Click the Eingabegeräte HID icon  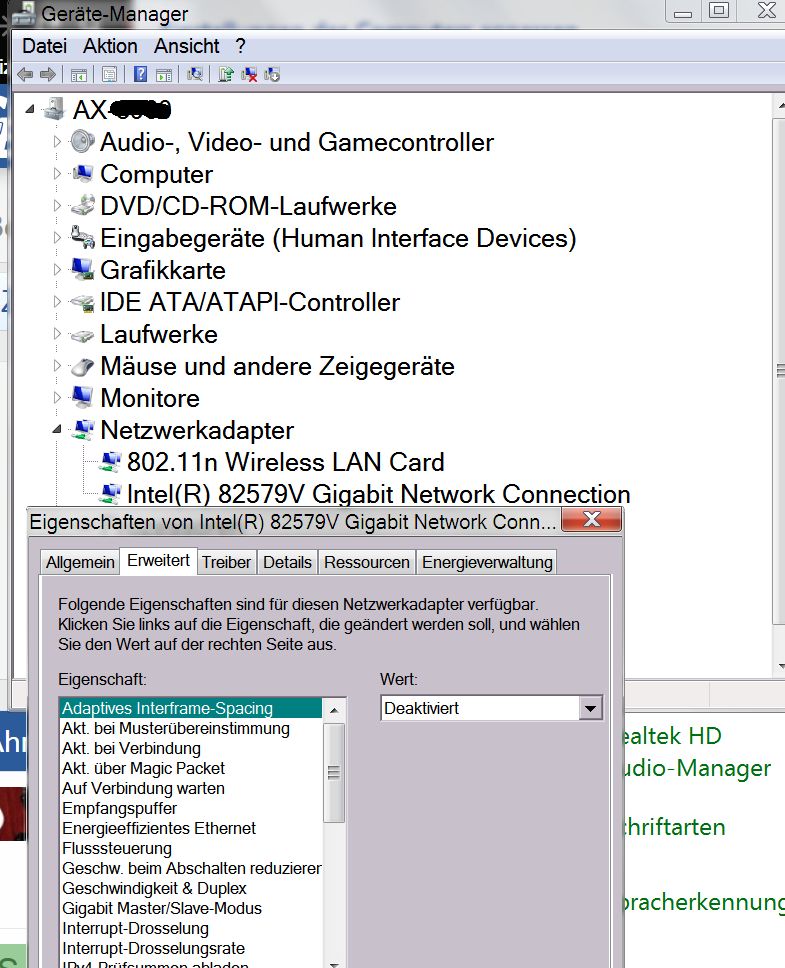tap(82, 237)
